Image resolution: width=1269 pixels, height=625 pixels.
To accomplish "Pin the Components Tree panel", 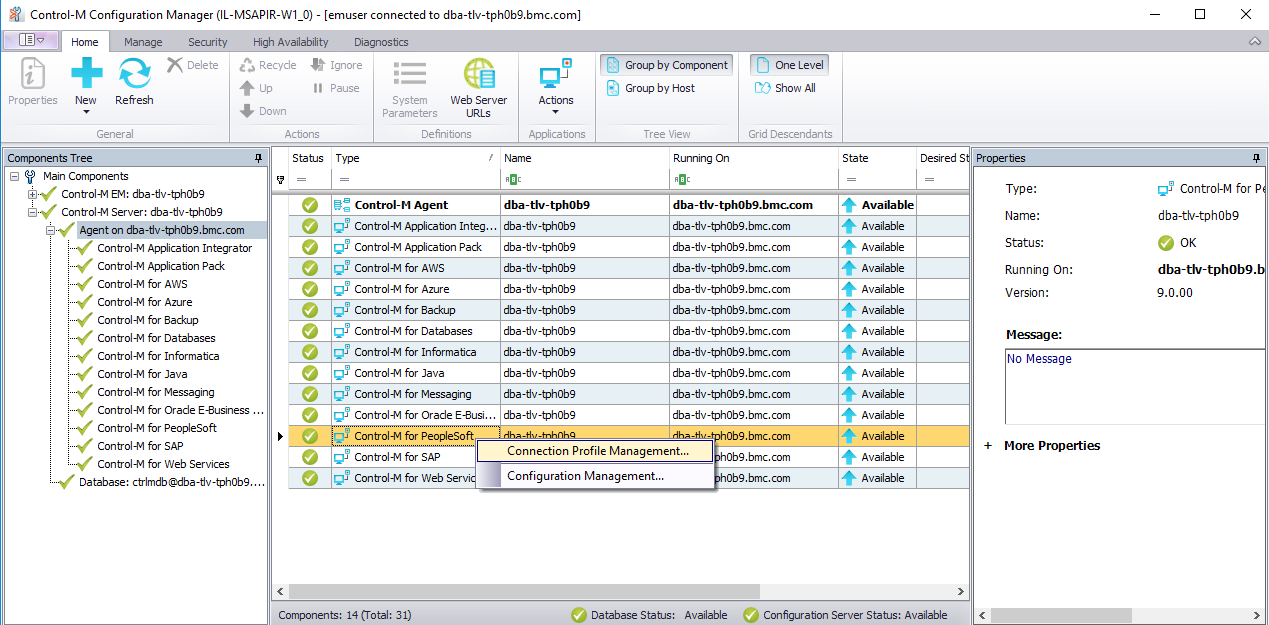I will [259, 158].
